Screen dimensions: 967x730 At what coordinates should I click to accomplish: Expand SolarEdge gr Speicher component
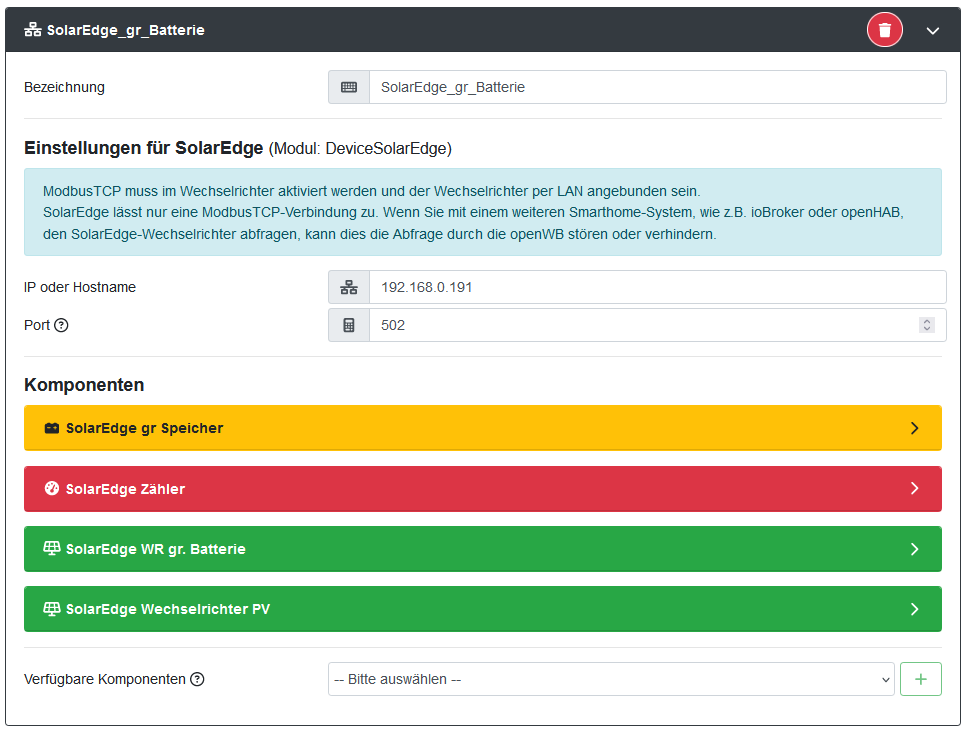482,428
